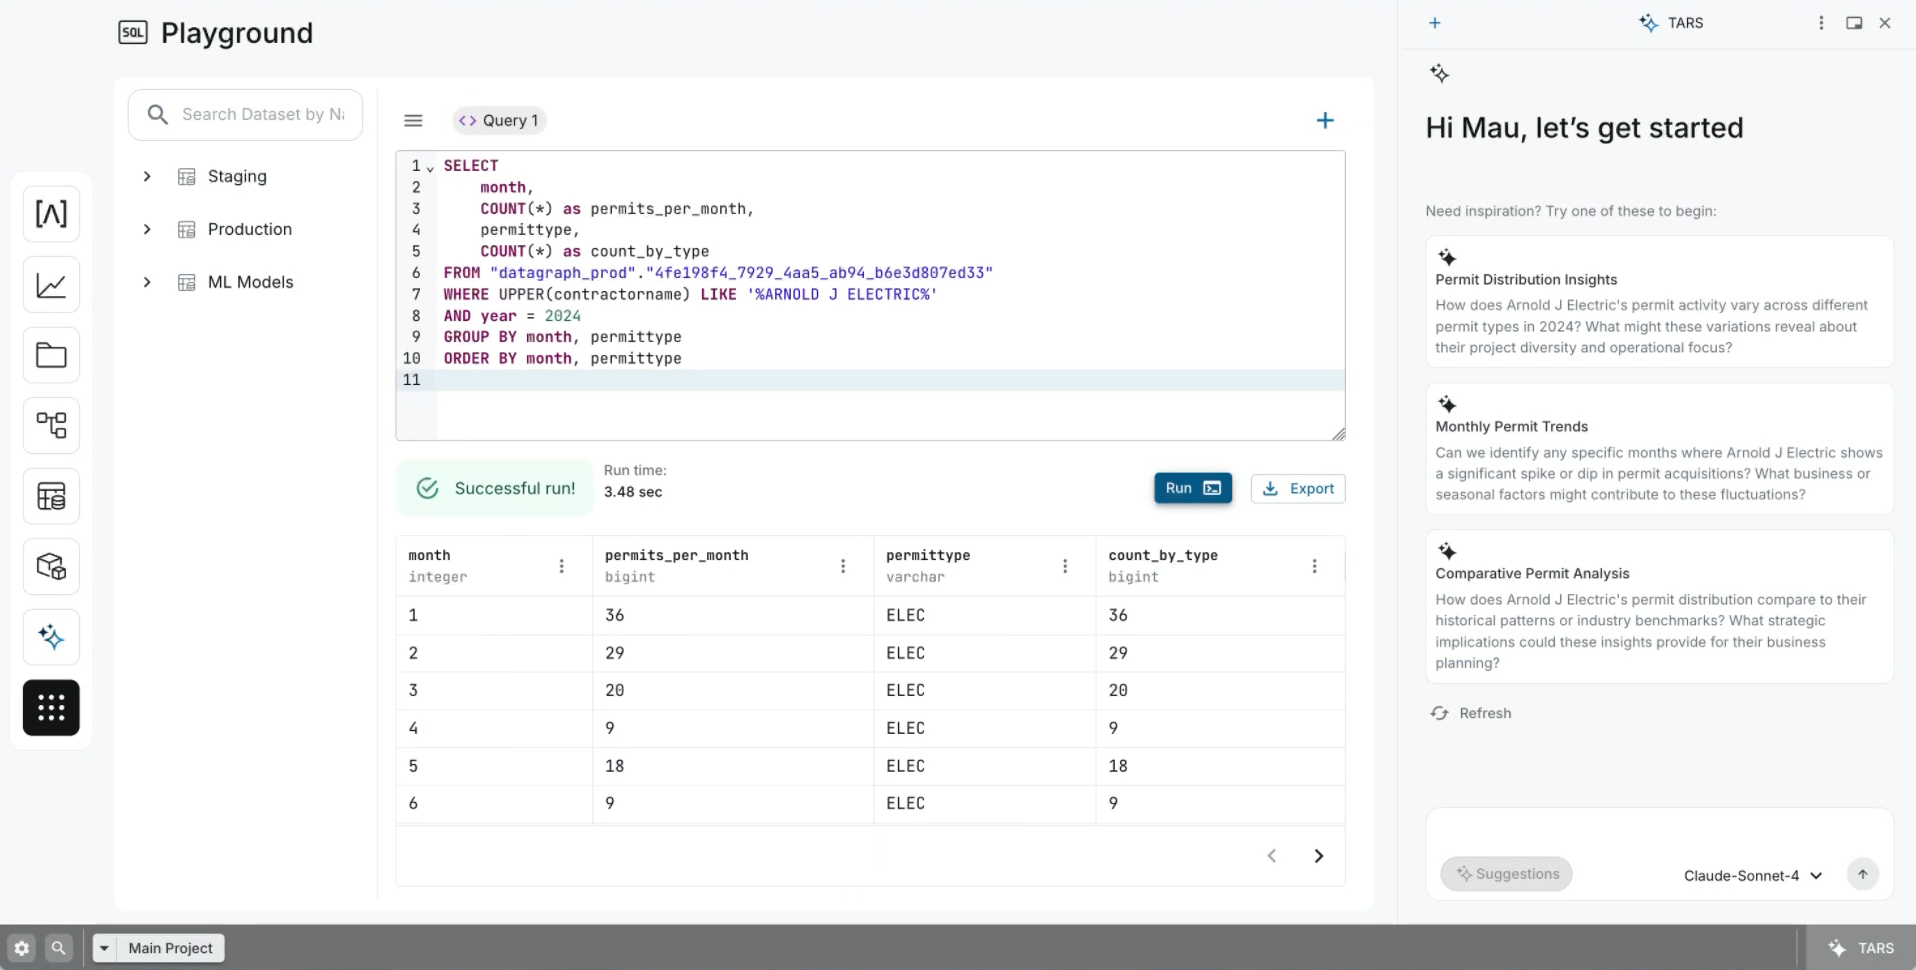Open the chart analytics sidebar icon
The image size is (1916, 970).
51,285
